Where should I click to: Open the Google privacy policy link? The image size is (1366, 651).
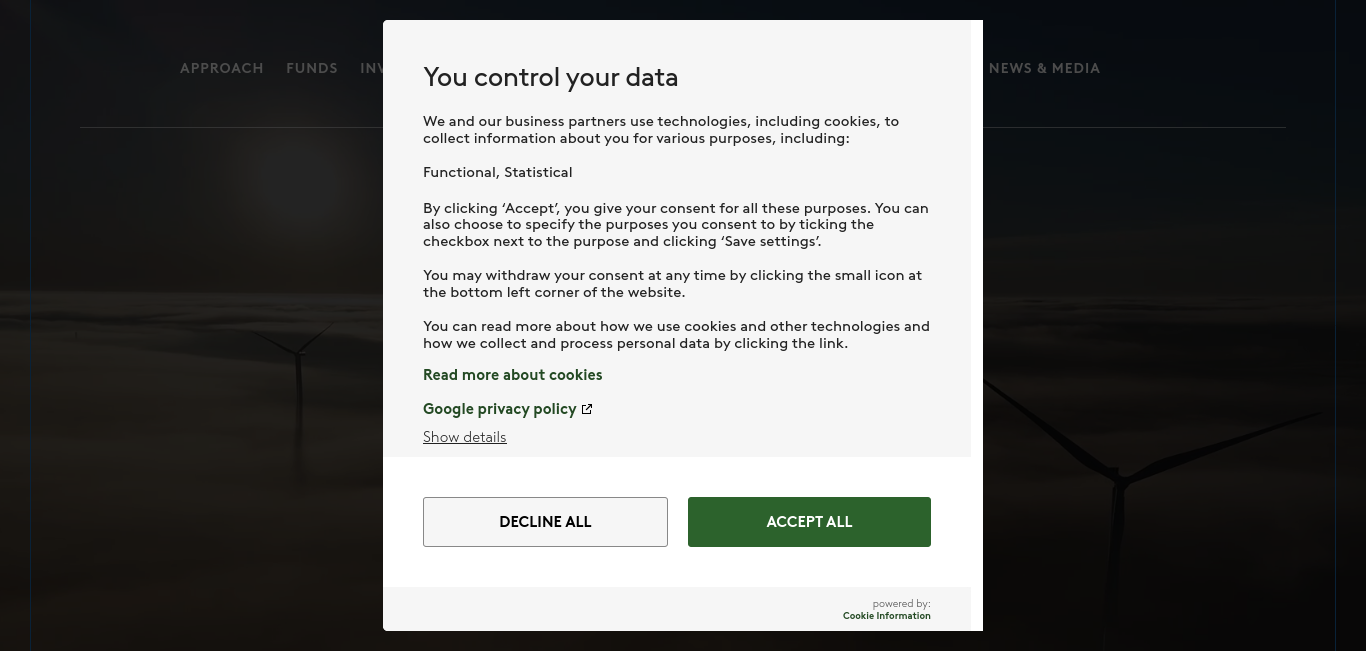500,409
